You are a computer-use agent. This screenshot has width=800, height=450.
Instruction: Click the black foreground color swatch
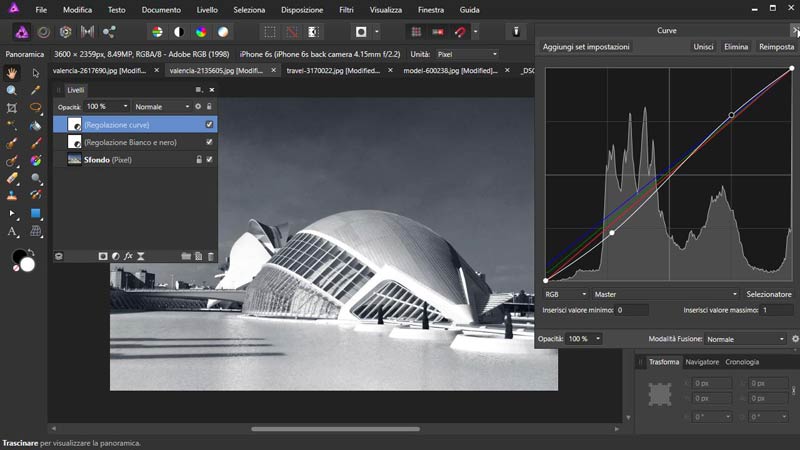(x=19, y=256)
